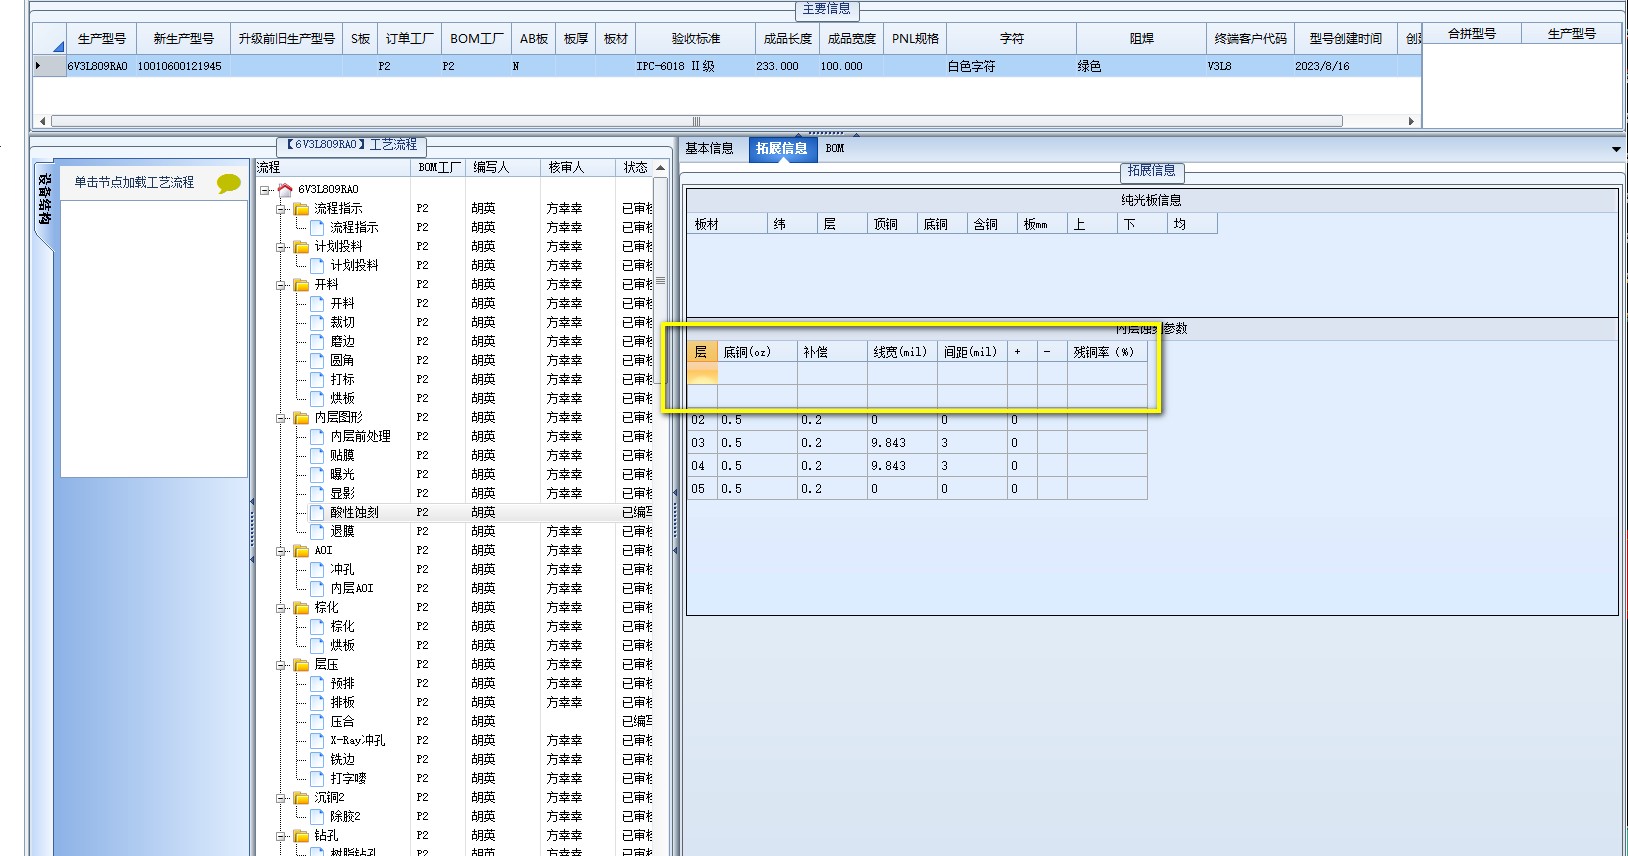Select the 排板 process step
Image resolution: width=1628 pixels, height=856 pixels.
pos(342,702)
